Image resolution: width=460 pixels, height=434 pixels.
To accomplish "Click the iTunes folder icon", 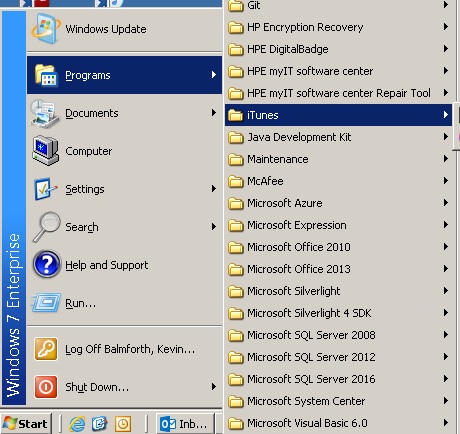I will (236, 115).
